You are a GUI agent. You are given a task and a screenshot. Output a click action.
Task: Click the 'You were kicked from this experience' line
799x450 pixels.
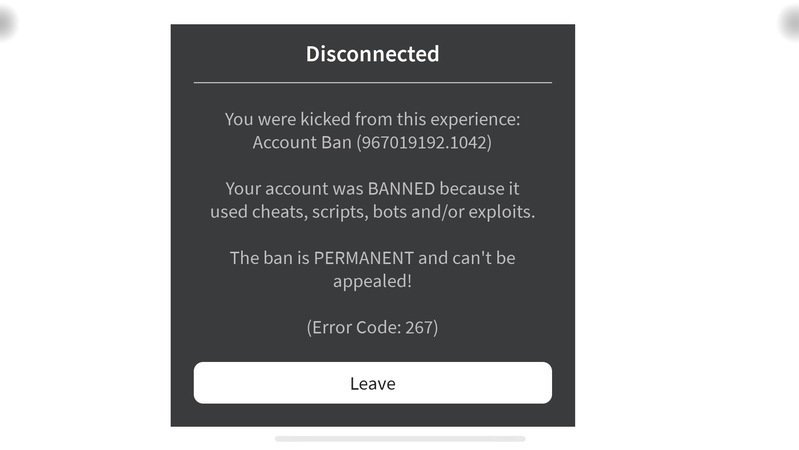[372, 119]
